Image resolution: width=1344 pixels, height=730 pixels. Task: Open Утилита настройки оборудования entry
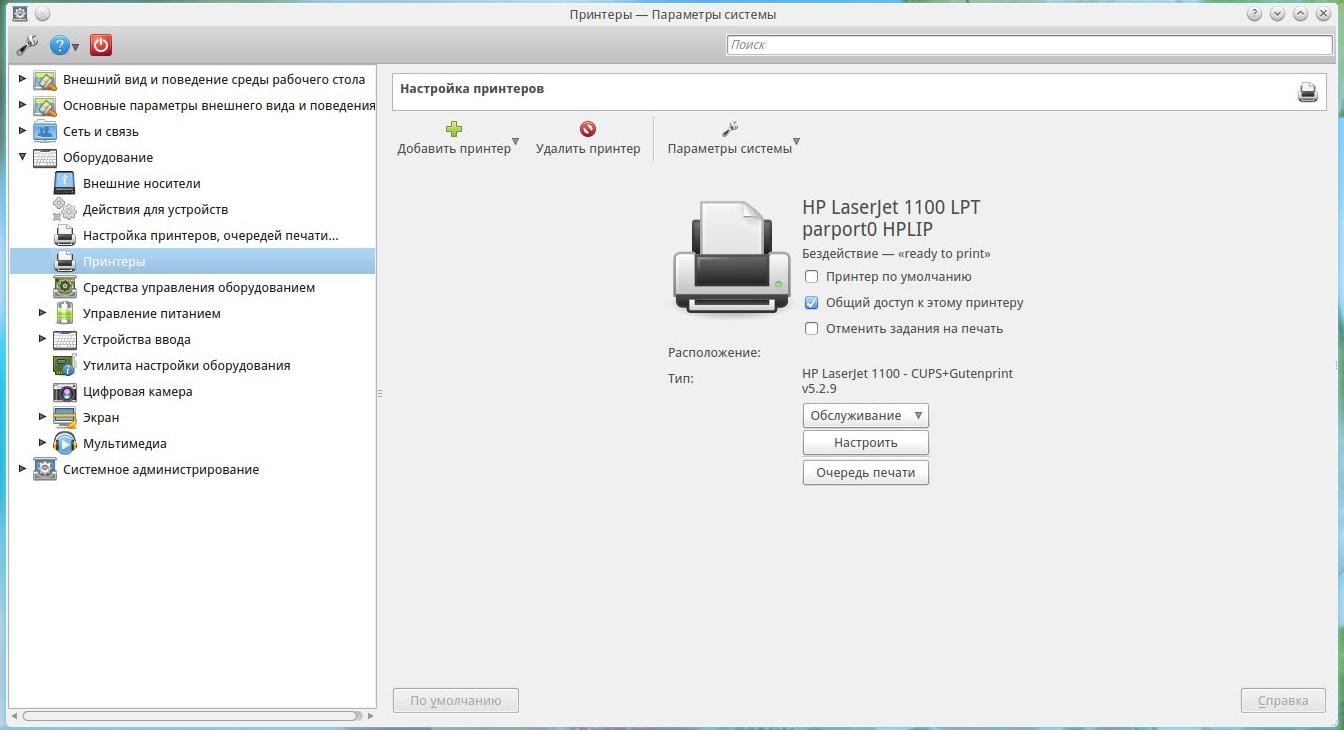click(x=187, y=365)
